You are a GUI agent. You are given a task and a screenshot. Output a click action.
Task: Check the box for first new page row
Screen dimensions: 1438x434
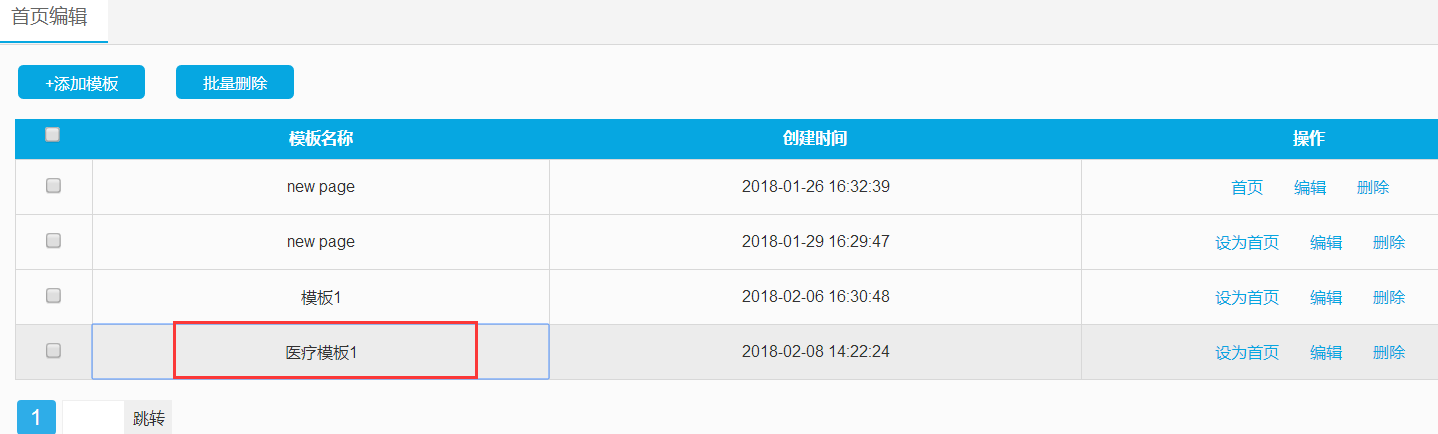click(54, 185)
